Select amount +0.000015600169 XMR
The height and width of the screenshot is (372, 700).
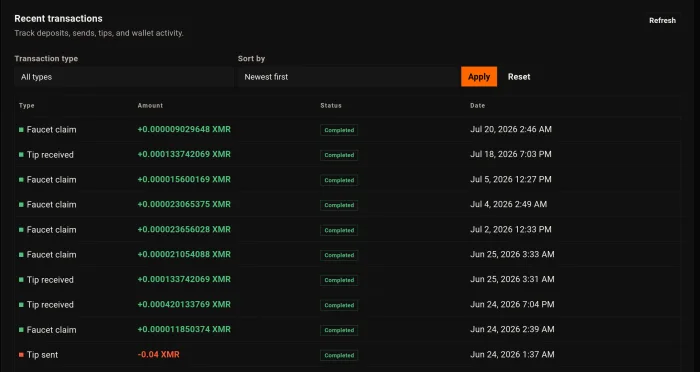tap(184, 180)
